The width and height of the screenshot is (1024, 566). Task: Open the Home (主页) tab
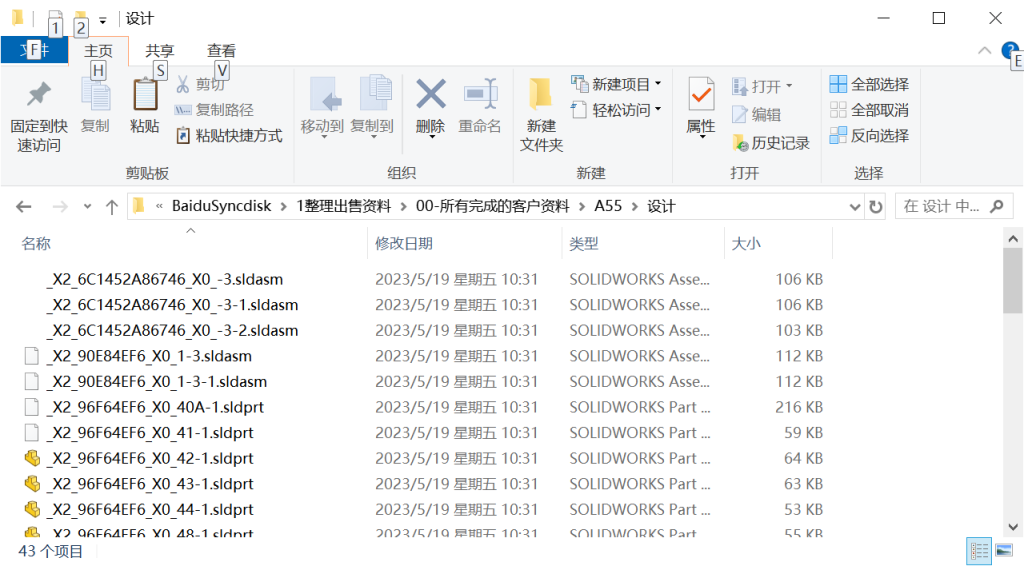click(x=98, y=51)
